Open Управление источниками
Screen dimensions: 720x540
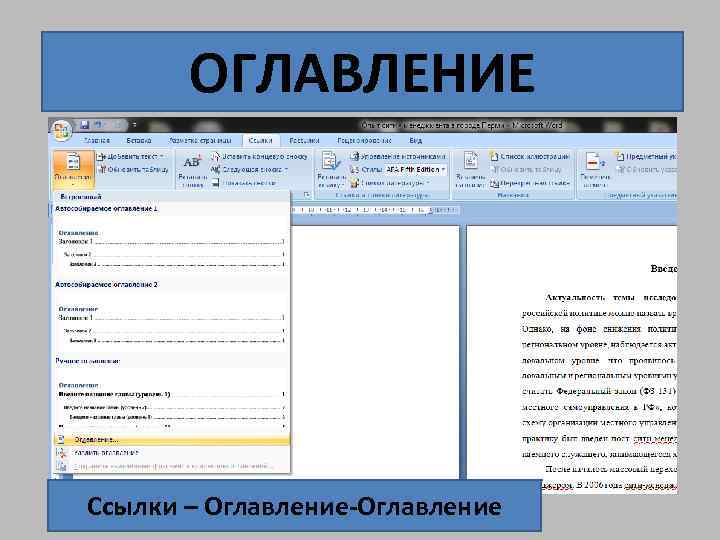tap(398, 157)
